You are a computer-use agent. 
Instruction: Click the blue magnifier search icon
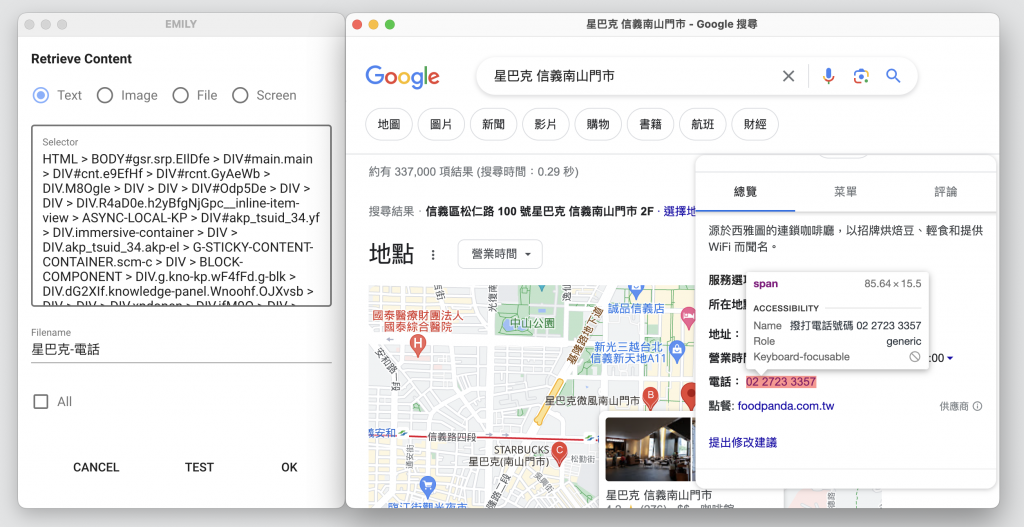pos(893,76)
